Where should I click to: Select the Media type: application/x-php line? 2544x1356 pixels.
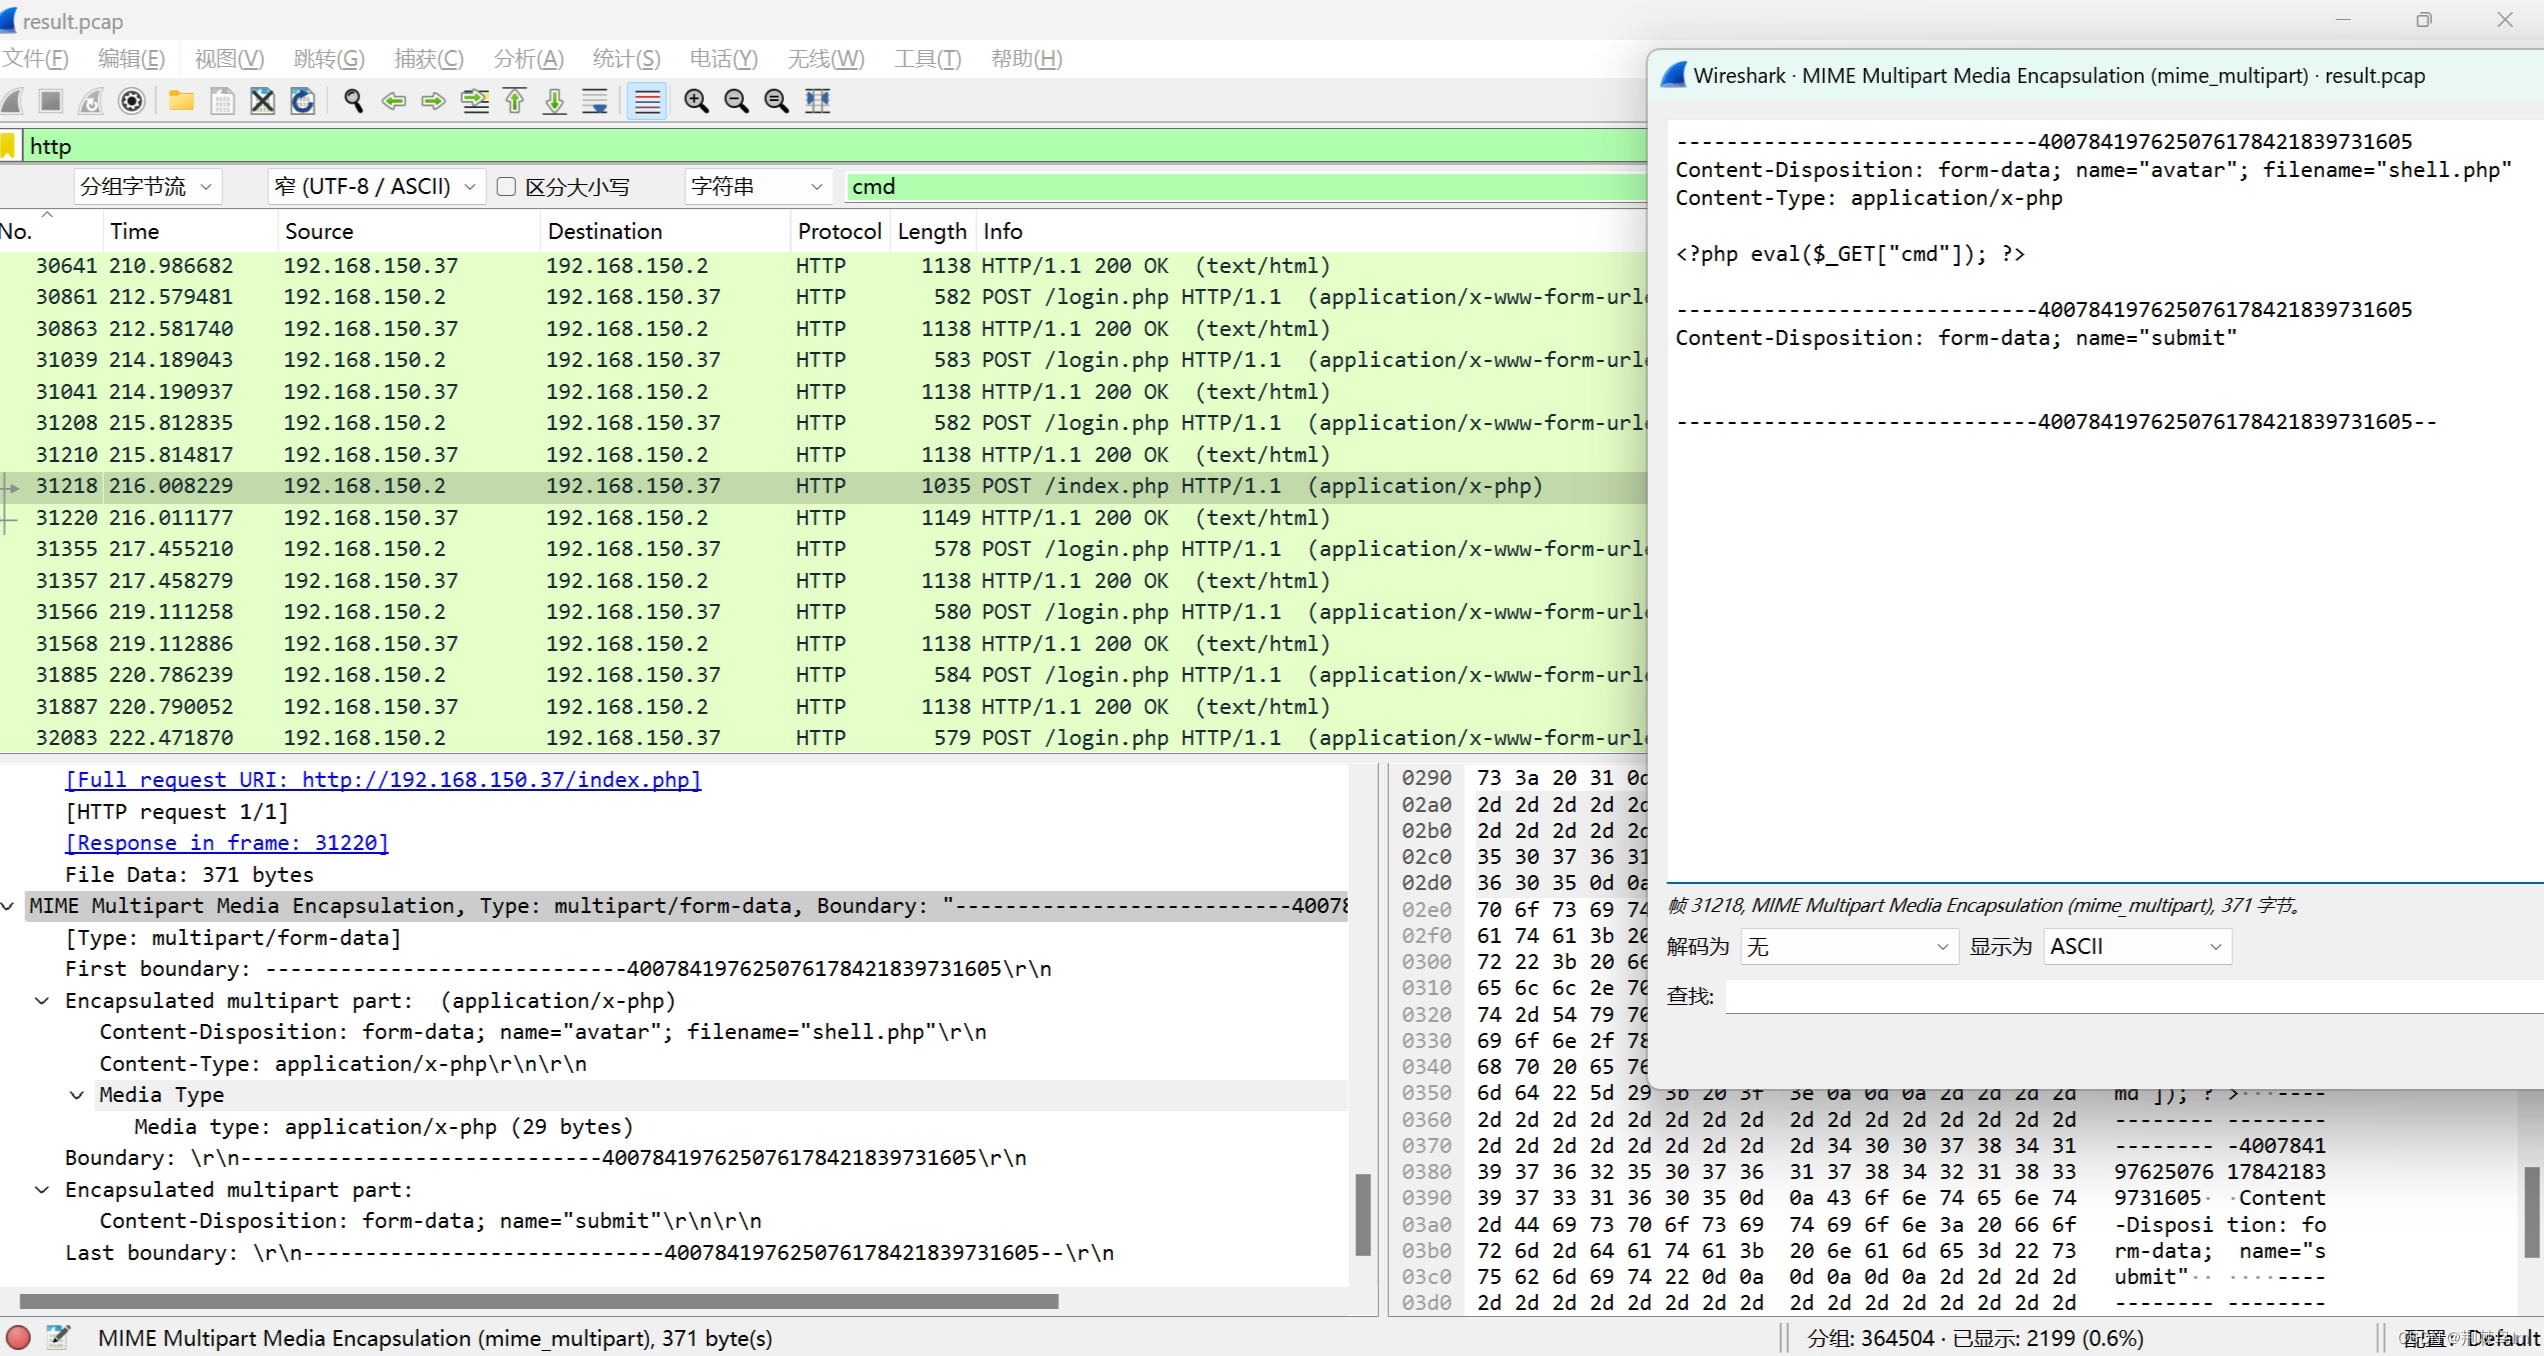[x=383, y=1127]
